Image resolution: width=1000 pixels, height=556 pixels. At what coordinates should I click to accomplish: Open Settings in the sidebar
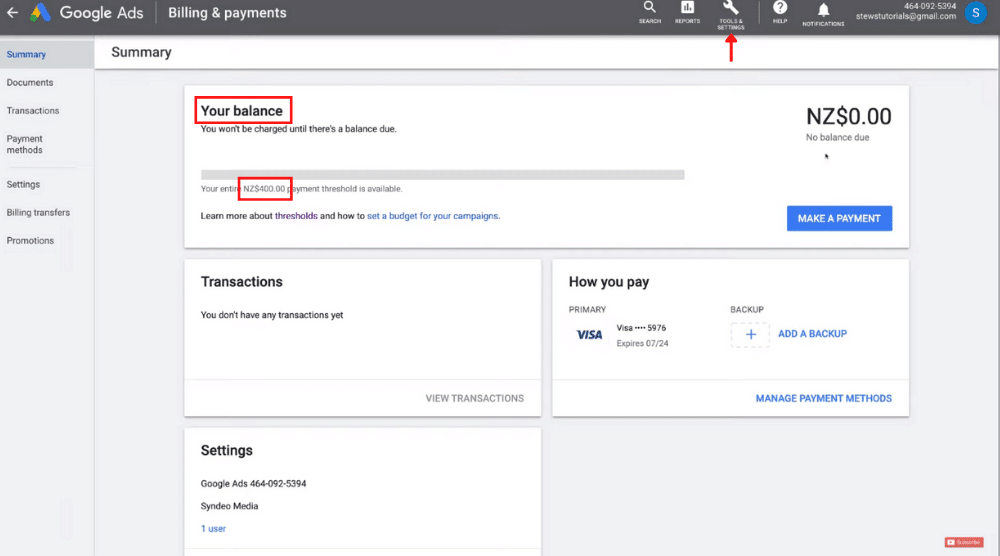point(24,184)
